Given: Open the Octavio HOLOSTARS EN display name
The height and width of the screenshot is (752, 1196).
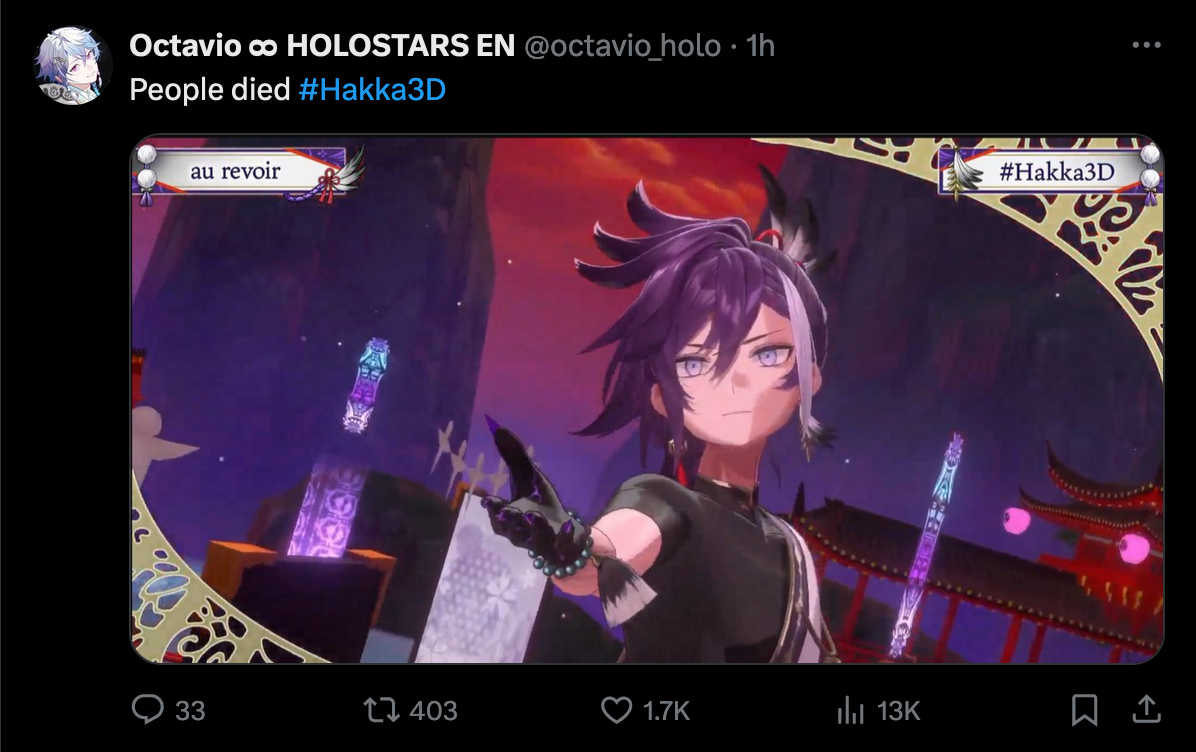Looking at the screenshot, I should coord(322,46).
